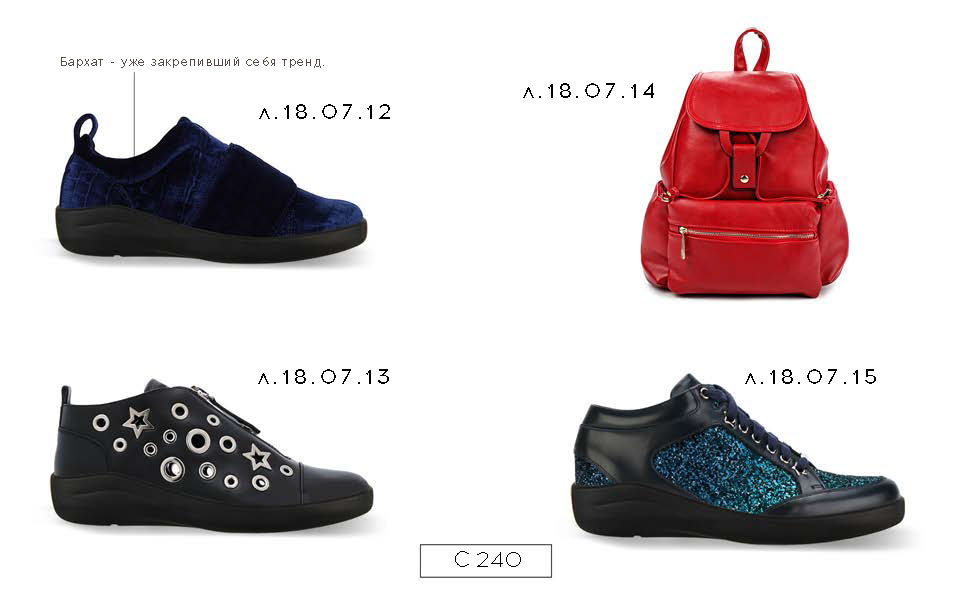Click the product code Л.18.07.12 label
This screenshot has height=600, width=960.
pyautogui.click(x=325, y=112)
